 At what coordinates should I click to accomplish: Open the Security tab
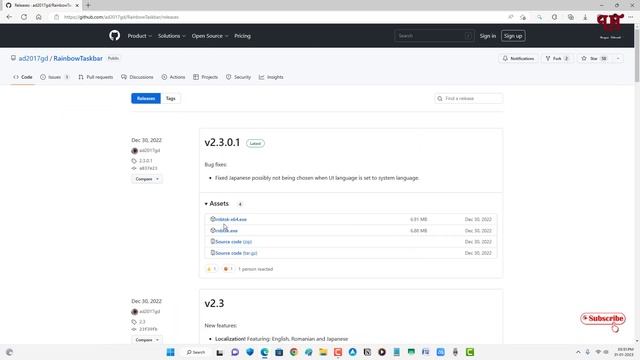click(x=238, y=77)
